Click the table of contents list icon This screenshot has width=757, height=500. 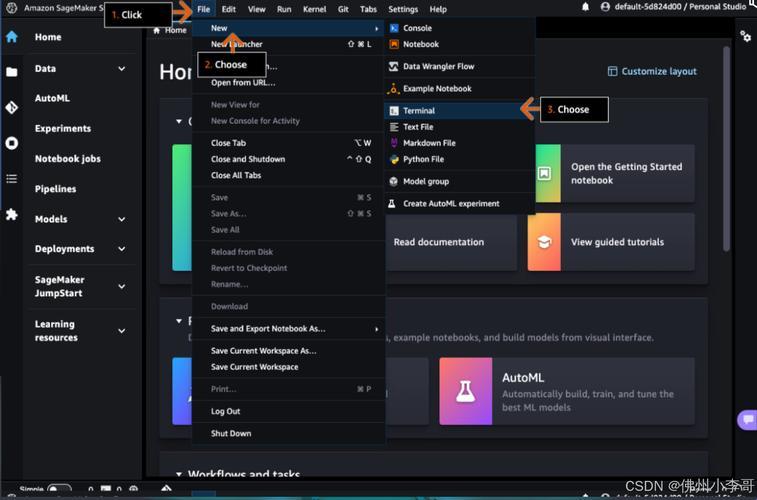12,179
